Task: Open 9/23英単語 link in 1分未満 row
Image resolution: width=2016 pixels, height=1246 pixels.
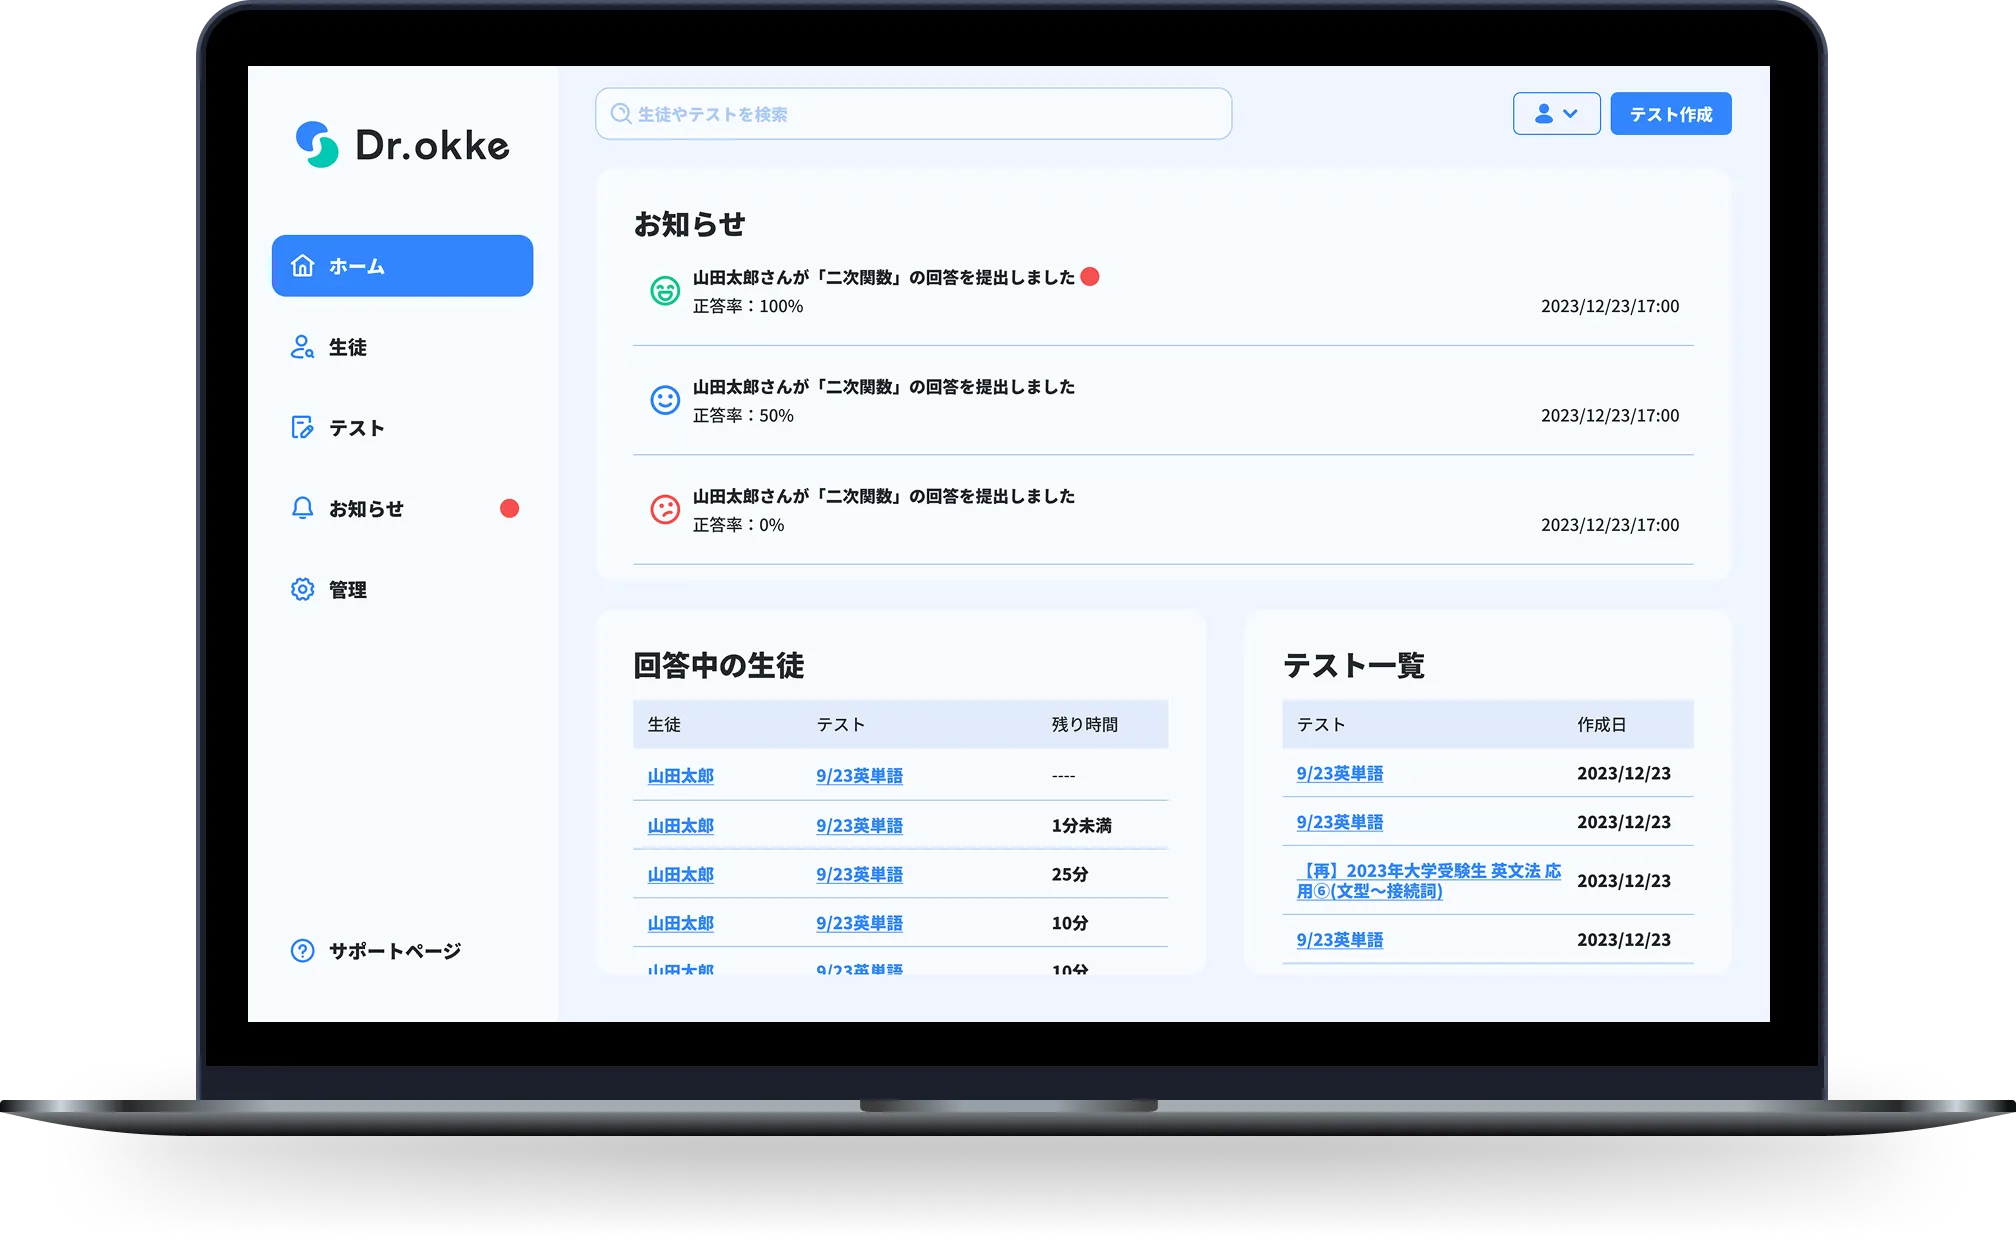Action: pyautogui.click(x=859, y=826)
